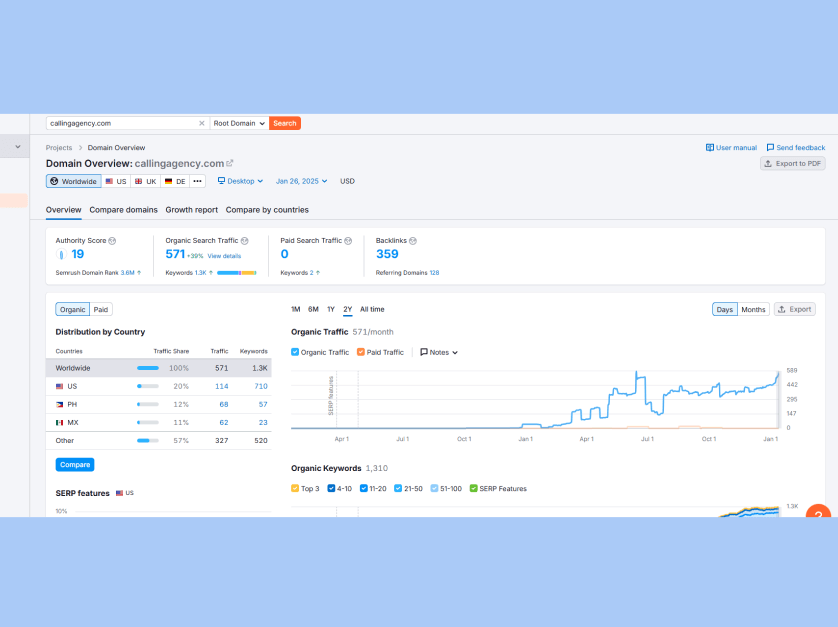Click the keywords distribution color bar
Viewport: 838px width, 627px height.
(236, 272)
